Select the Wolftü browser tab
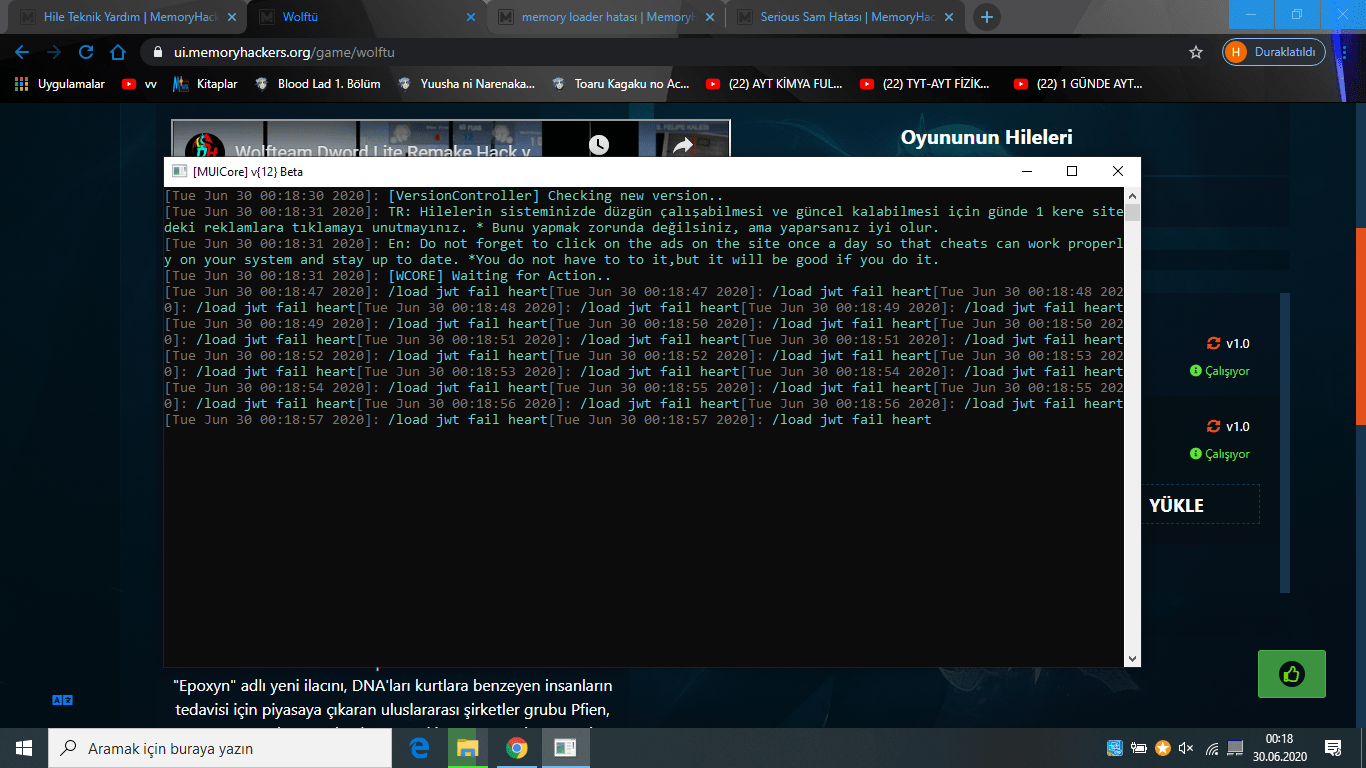Image resolution: width=1366 pixels, height=768 pixels. [365, 17]
